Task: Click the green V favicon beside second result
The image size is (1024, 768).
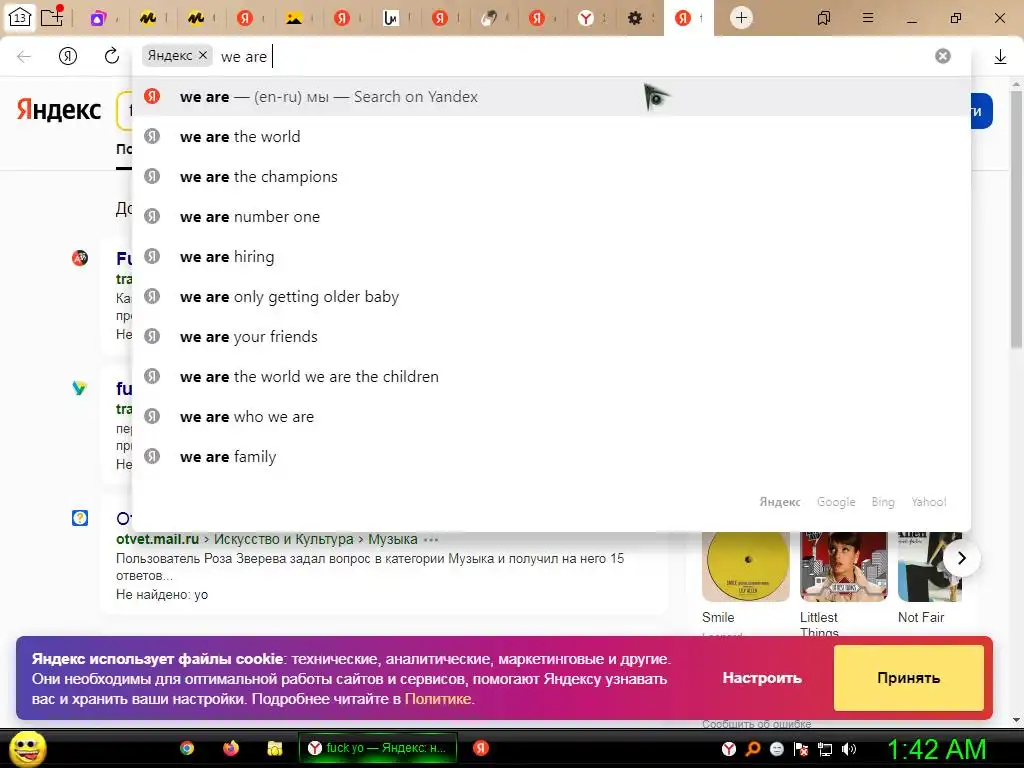Action: point(80,388)
